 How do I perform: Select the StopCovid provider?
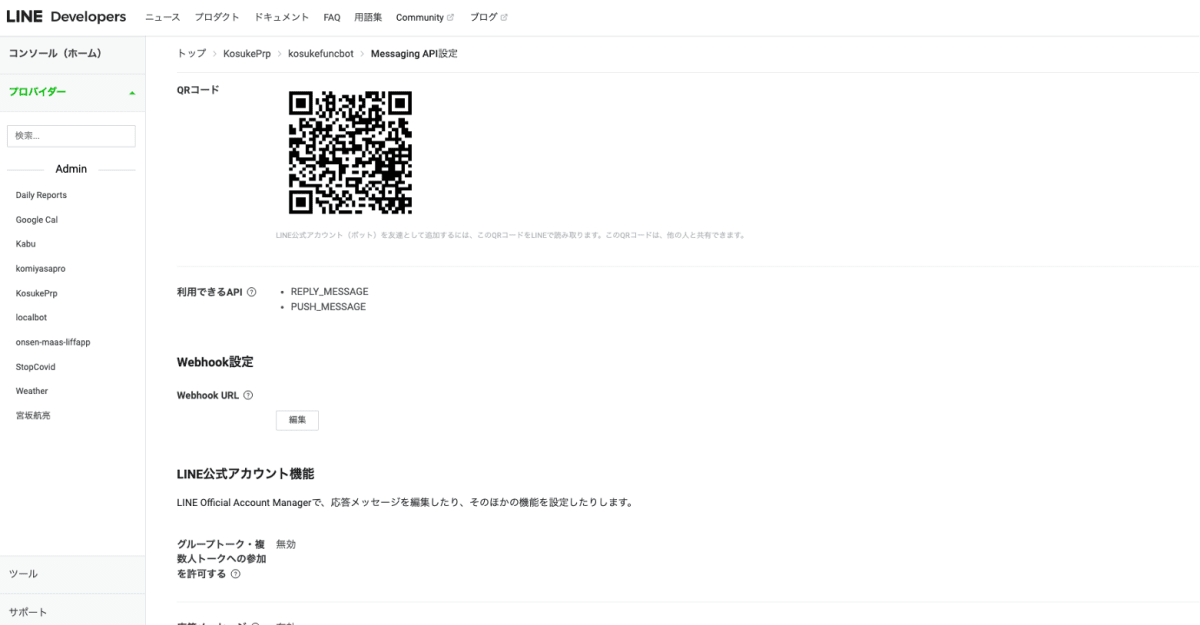[x=36, y=367]
